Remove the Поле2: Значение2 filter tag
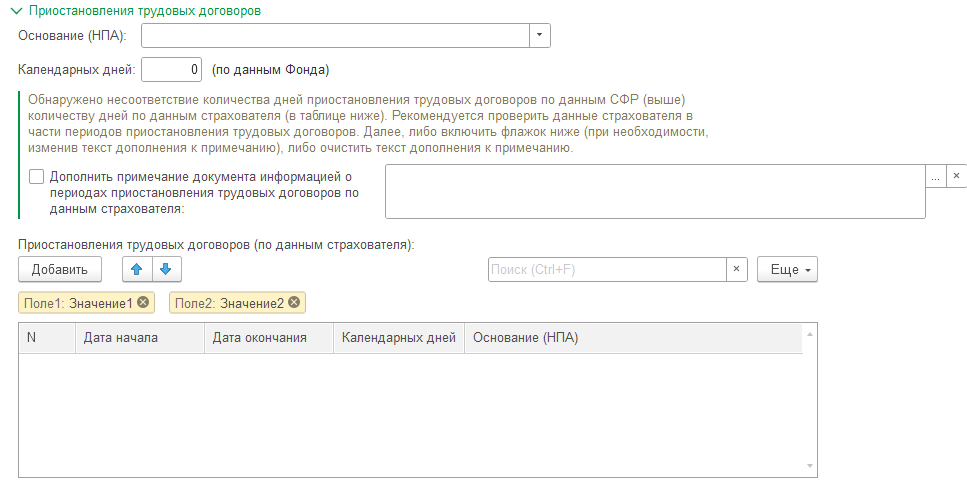This screenshot has height=485, width=967. [294, 303]
